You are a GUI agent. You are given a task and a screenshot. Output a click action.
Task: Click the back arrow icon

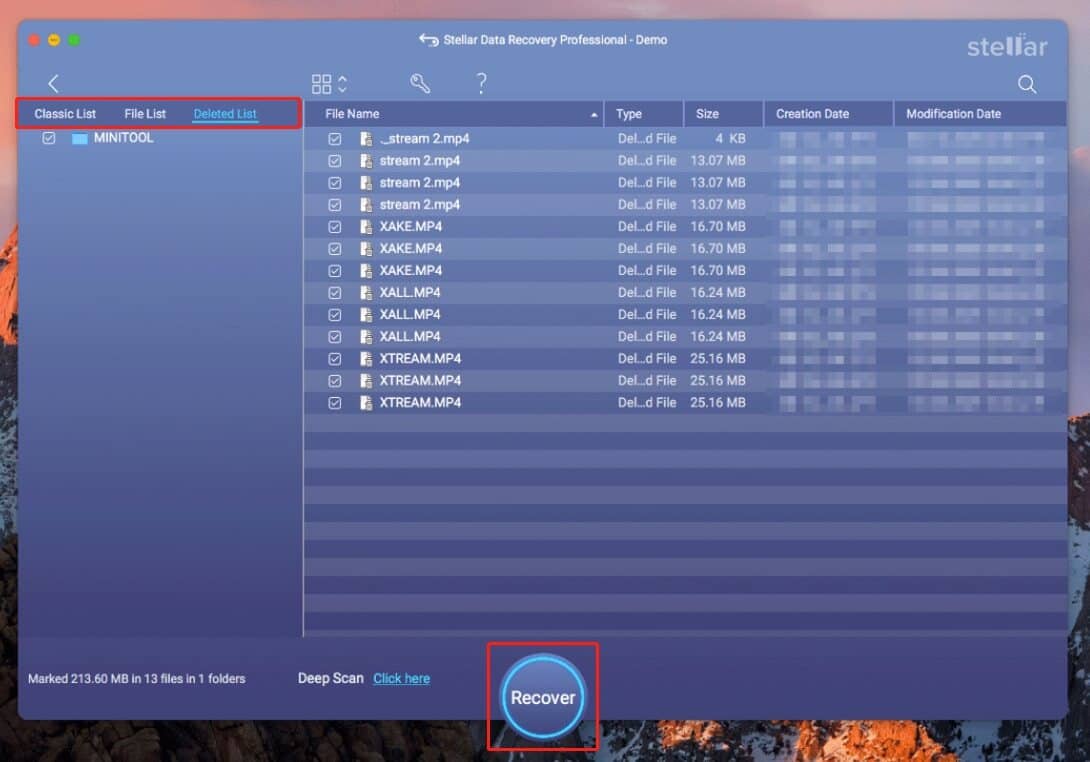coord(54,84)
